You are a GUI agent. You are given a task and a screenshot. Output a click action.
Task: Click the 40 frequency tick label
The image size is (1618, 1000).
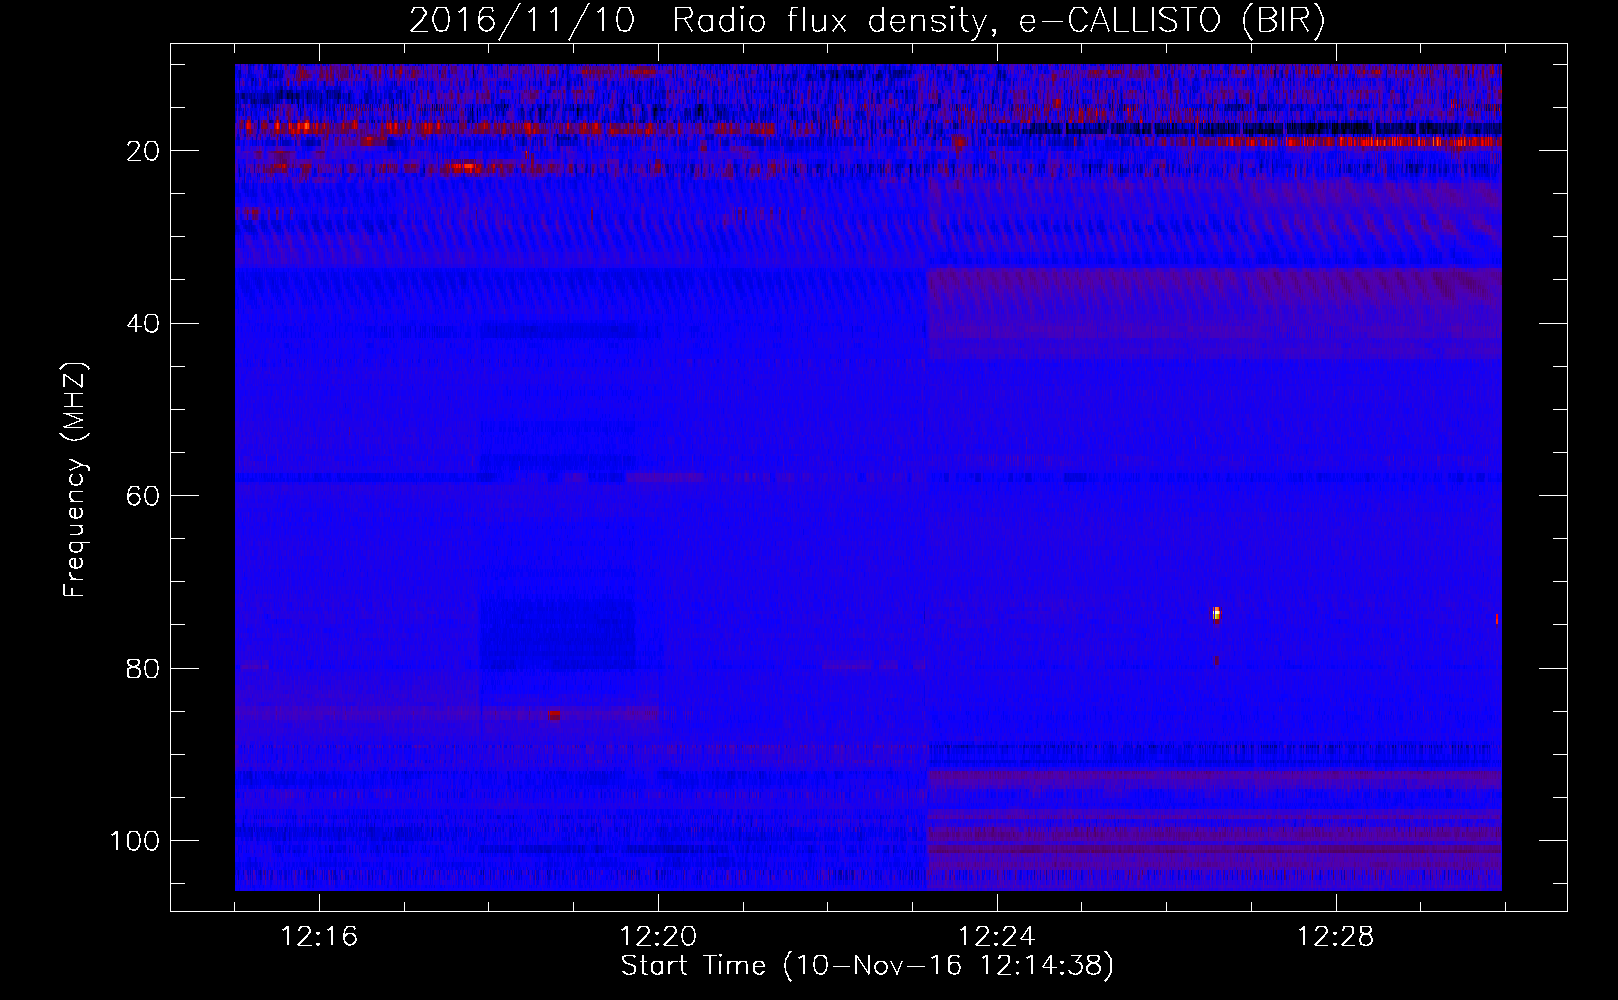click(x=144, y=324)
